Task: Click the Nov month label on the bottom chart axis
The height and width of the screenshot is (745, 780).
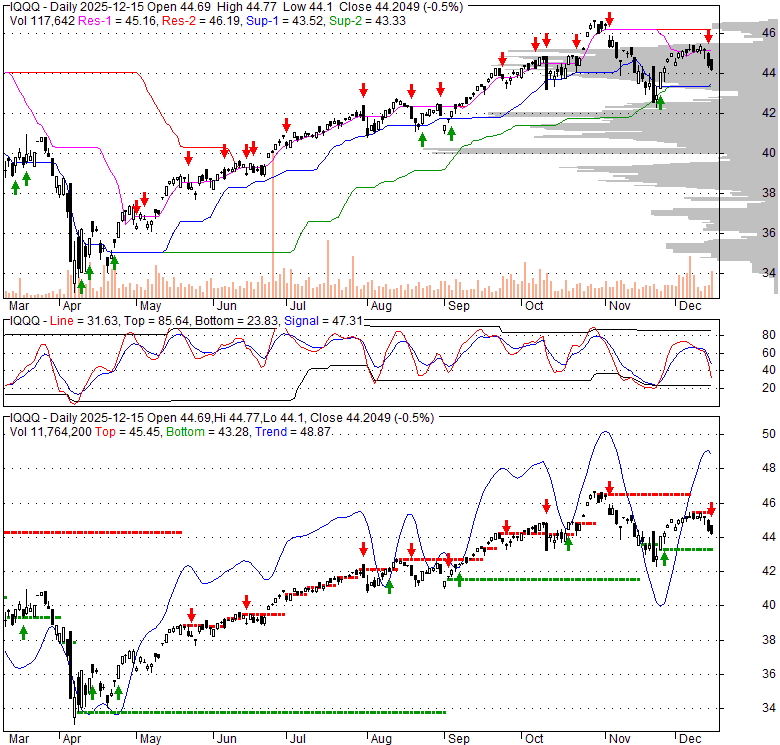Action: click(619, 739)
